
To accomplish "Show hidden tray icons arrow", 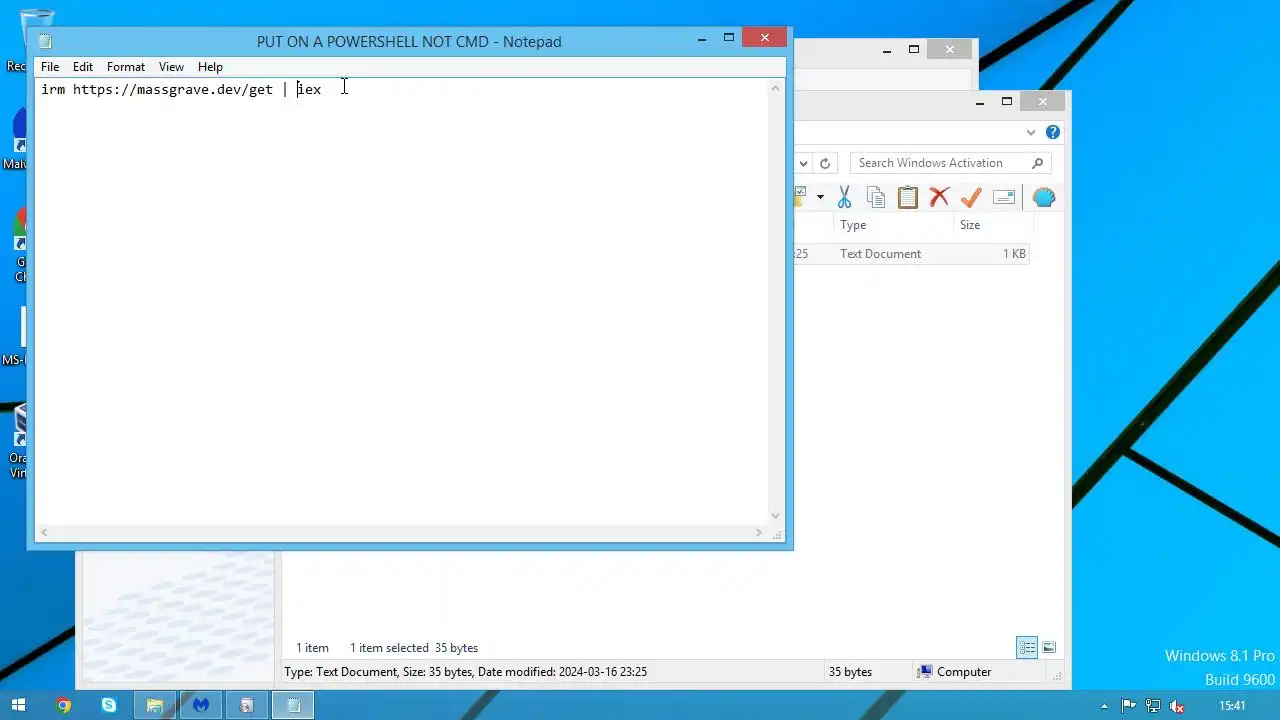I will [1105, 706].
